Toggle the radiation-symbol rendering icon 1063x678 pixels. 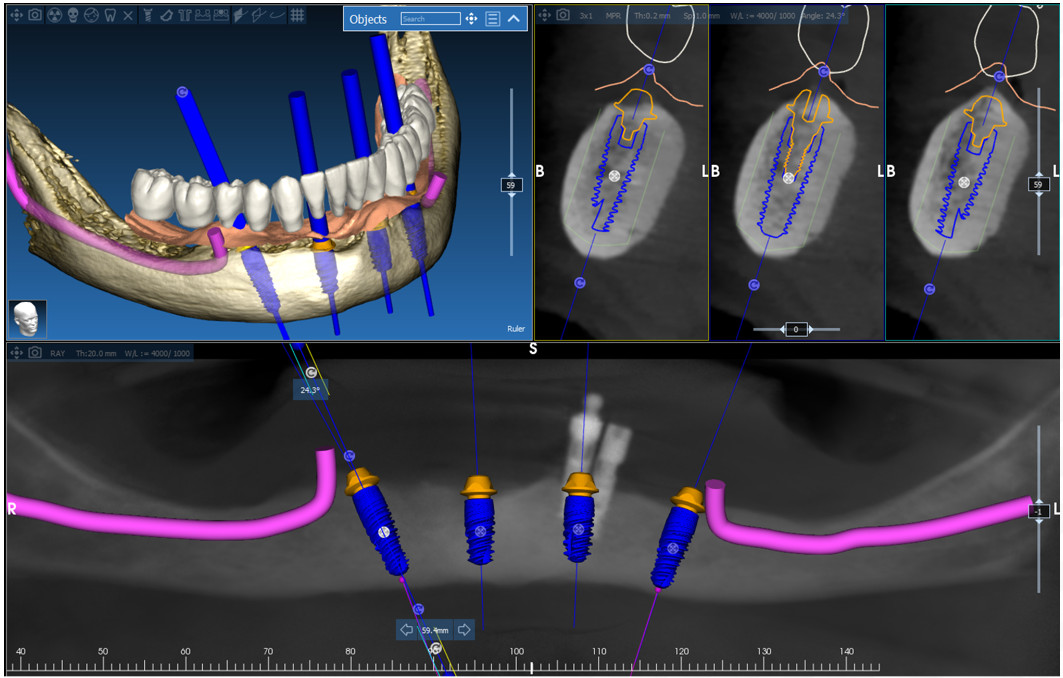tap(54, 15)
